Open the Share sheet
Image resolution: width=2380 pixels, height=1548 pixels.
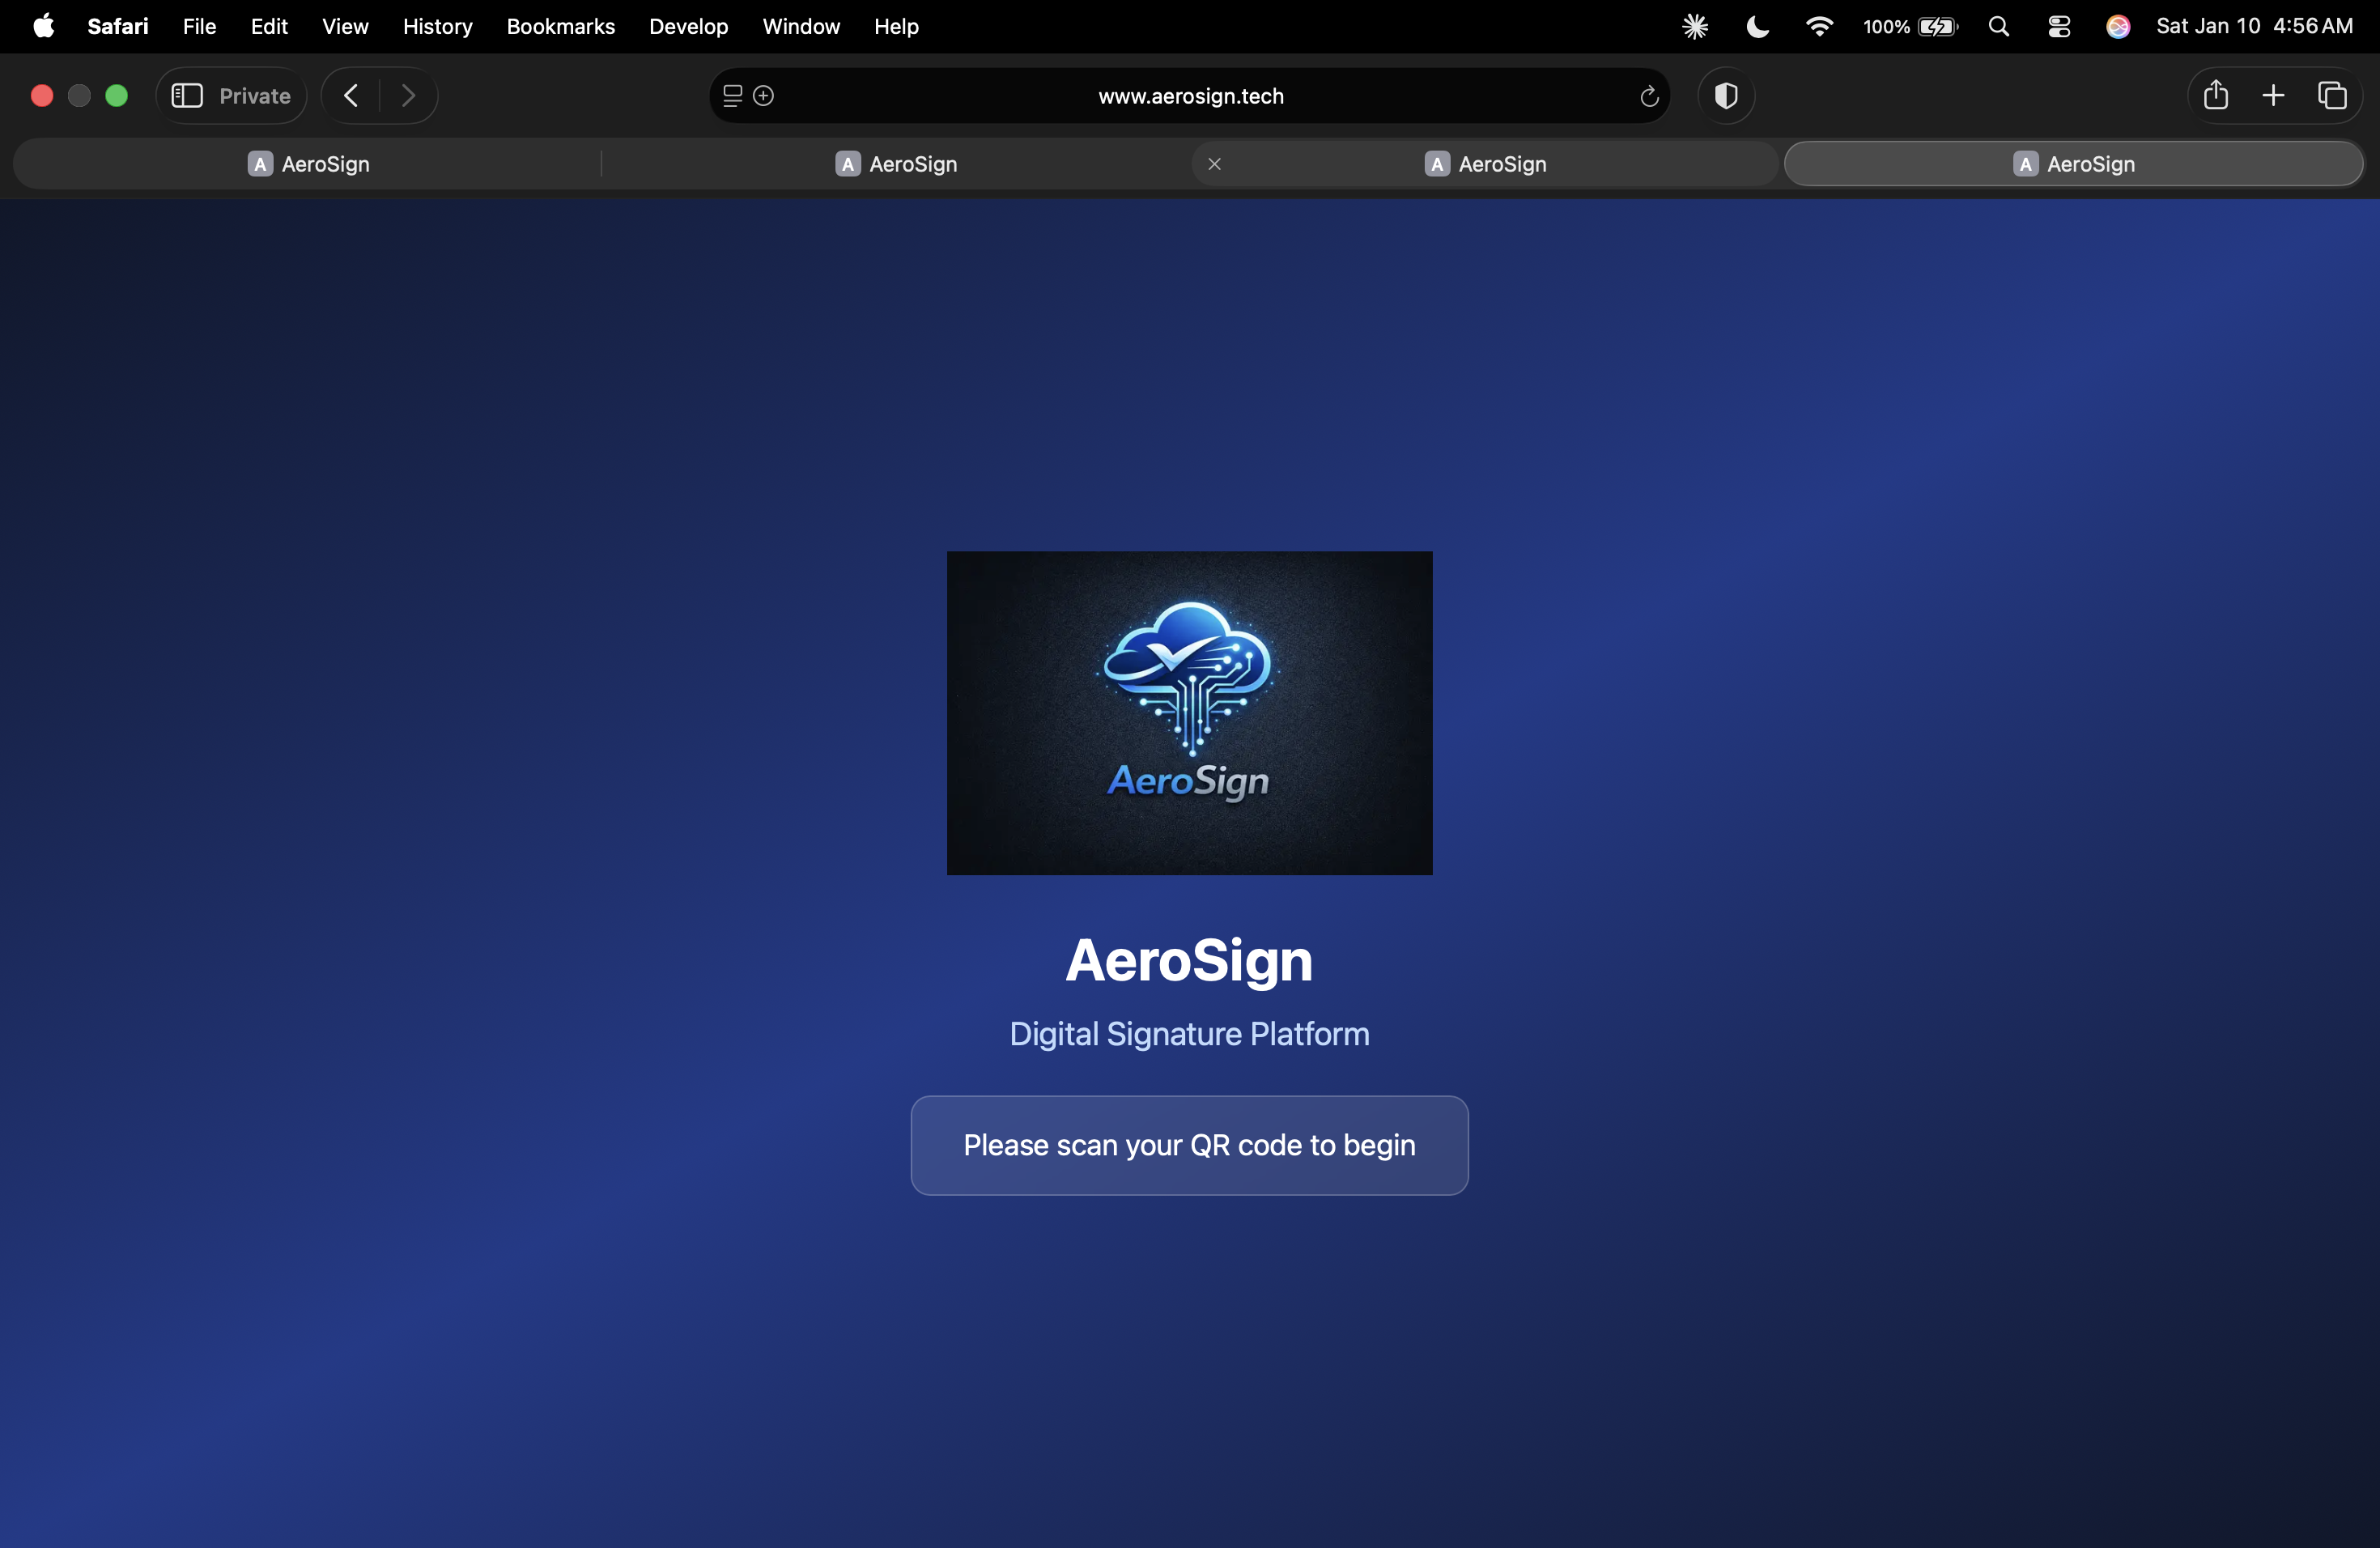pos(2216,95)
